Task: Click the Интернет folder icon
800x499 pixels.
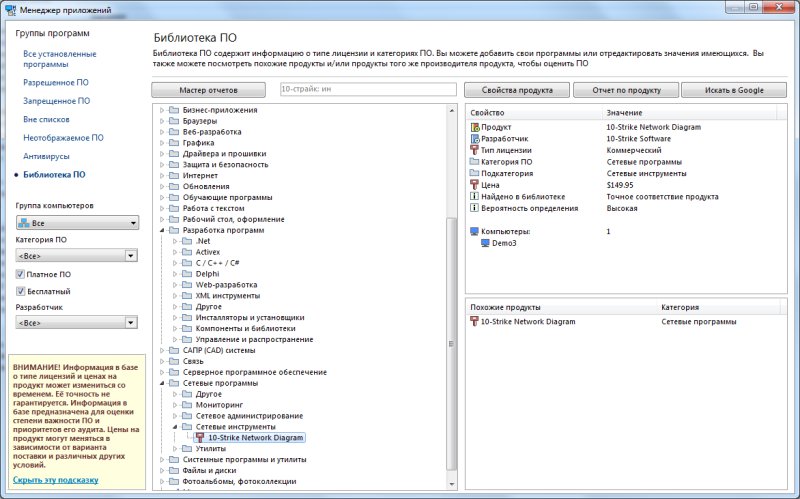Action: [174, 176]
